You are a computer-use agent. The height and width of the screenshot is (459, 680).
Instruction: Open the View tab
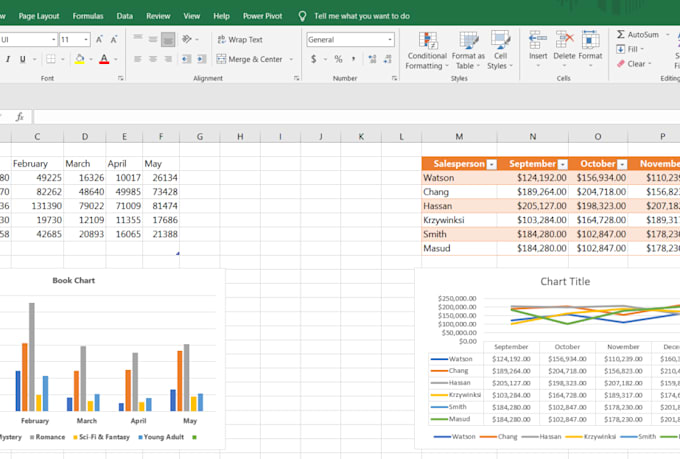191,16
